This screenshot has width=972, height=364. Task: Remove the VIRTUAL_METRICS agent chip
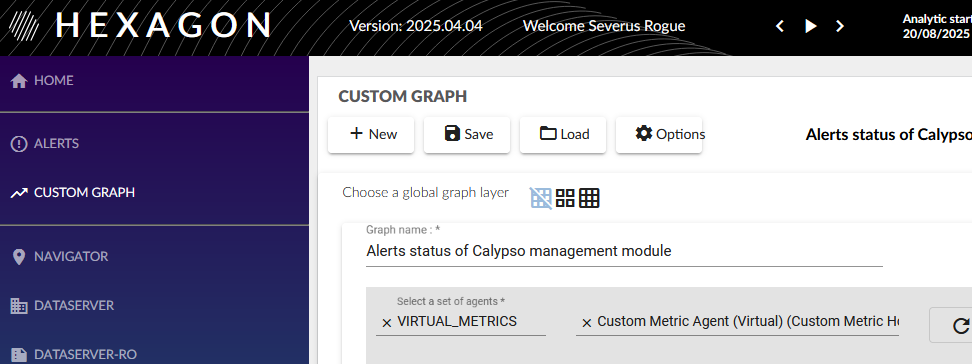click(386, 322)
